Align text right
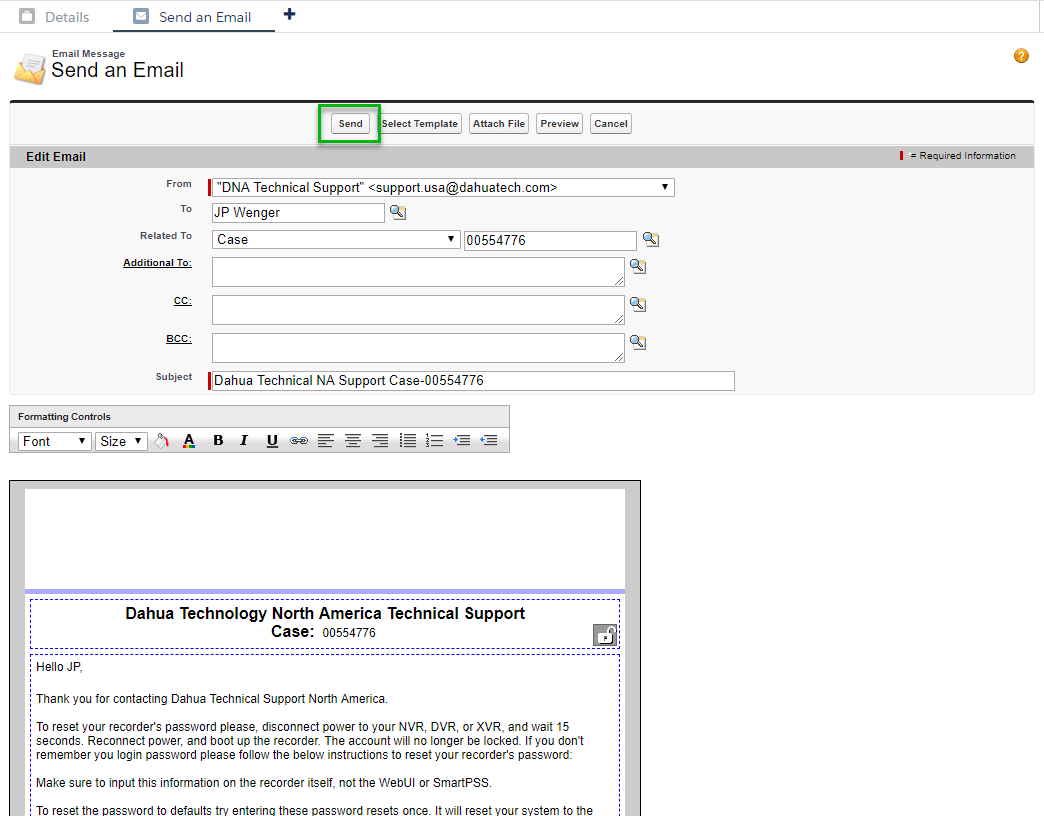Image resolution: width=1044 pixels, height=816 pixels. tap(380, 441)
